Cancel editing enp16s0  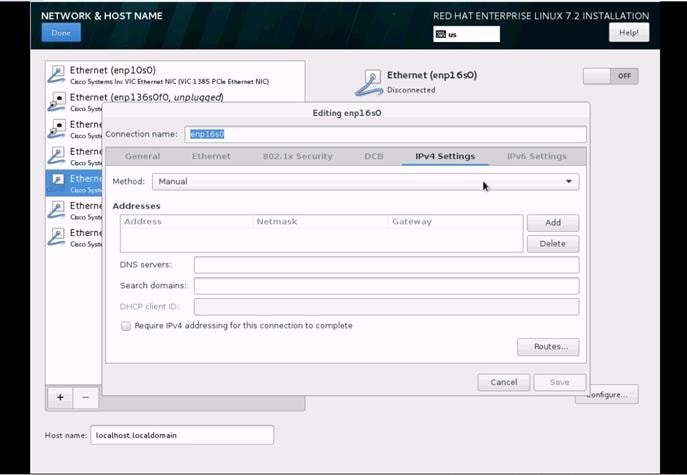[504, 382]
